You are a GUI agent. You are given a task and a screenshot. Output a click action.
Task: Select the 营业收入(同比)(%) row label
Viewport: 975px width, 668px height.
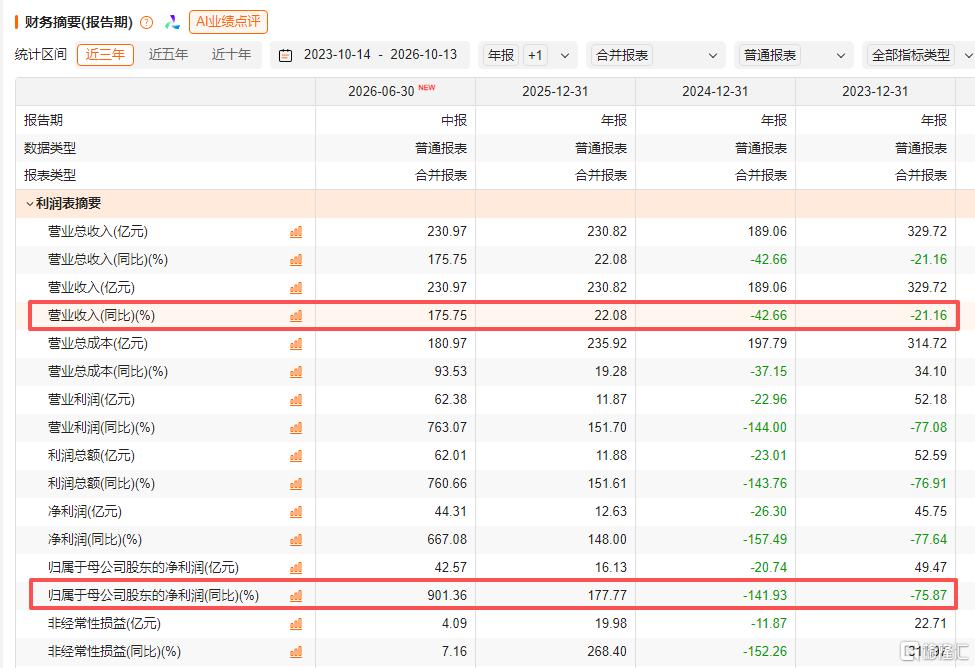tap(101, 315)
